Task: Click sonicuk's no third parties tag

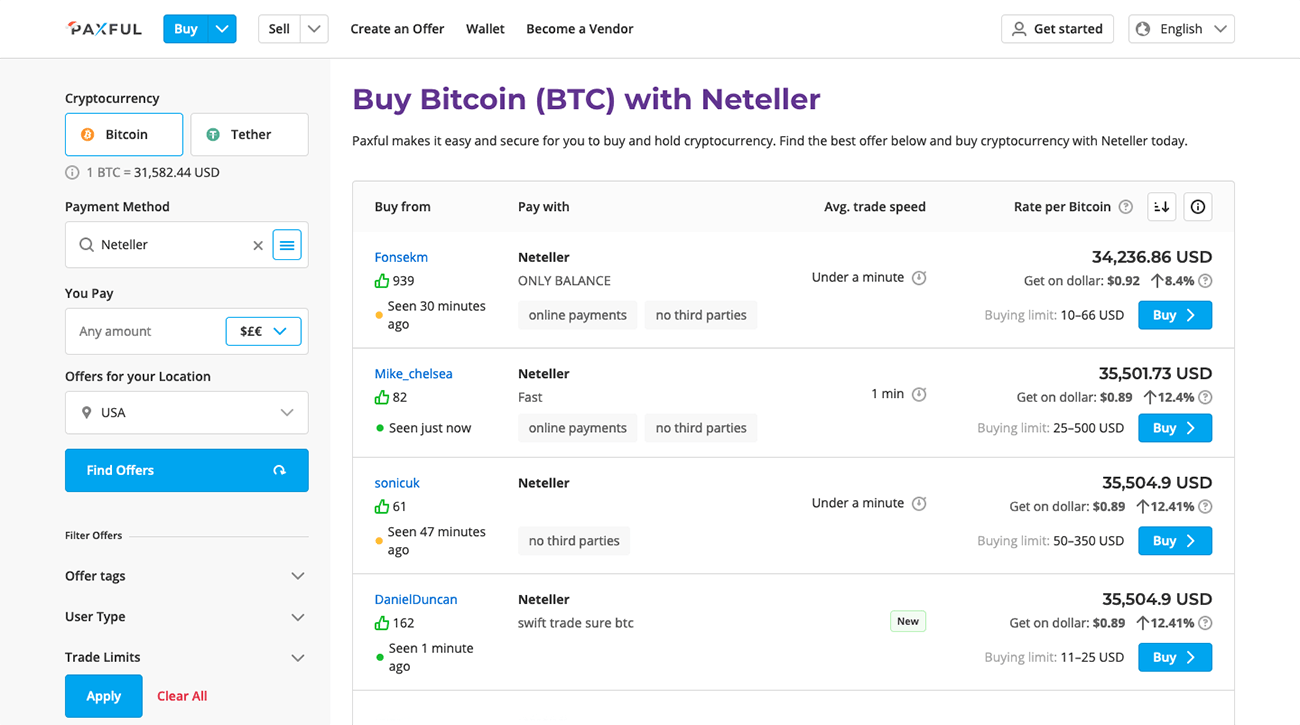Action: [x=574, y=541]
